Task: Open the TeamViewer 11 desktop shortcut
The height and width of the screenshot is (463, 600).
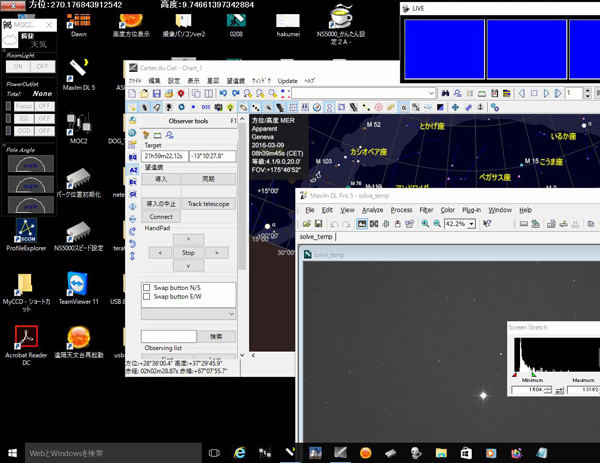Action: point(79,288)
